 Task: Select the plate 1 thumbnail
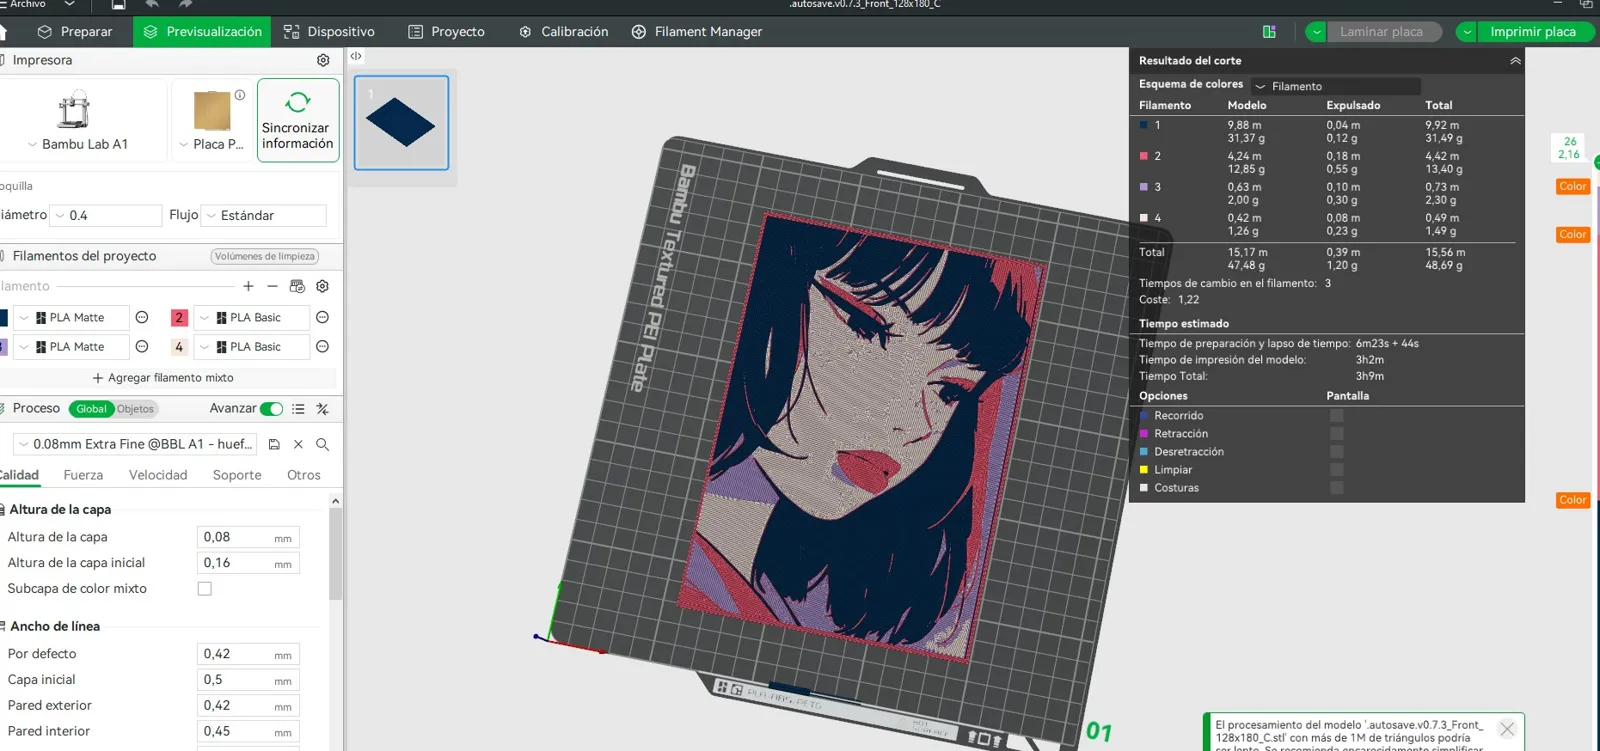coord(401,123)
